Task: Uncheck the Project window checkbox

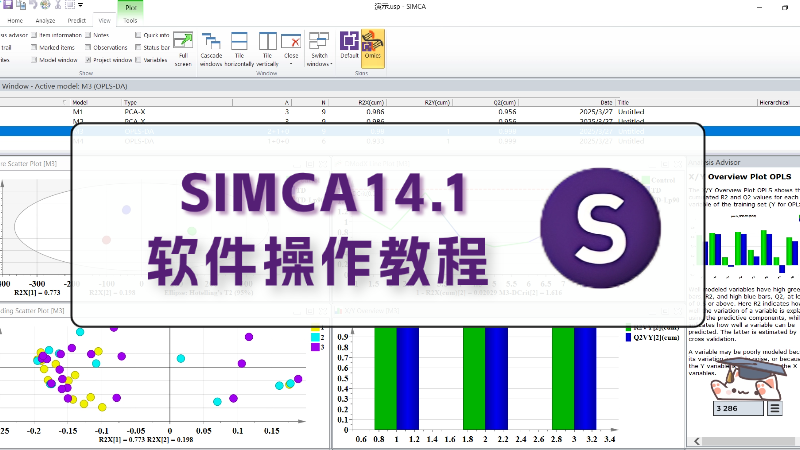Action: [x=88, y=60]
